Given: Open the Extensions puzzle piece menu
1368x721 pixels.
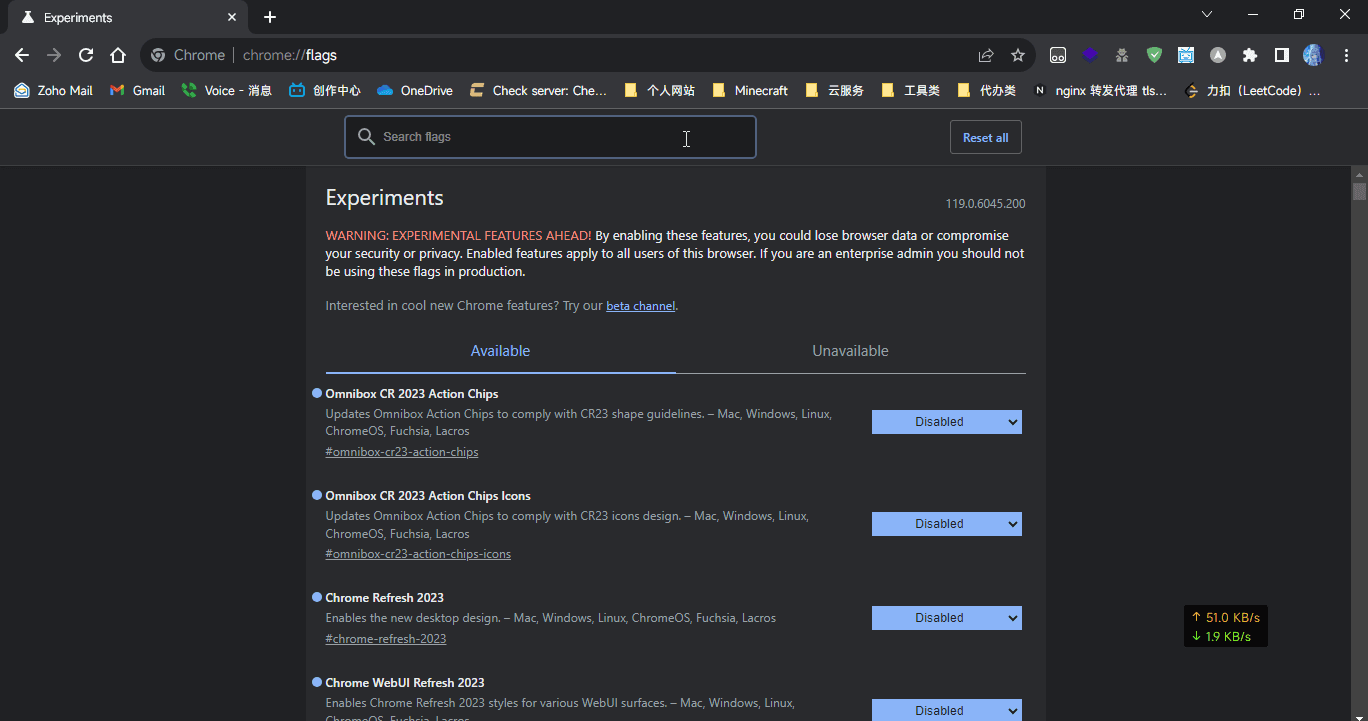Looking at the screenshot, I should point(1250,55).
